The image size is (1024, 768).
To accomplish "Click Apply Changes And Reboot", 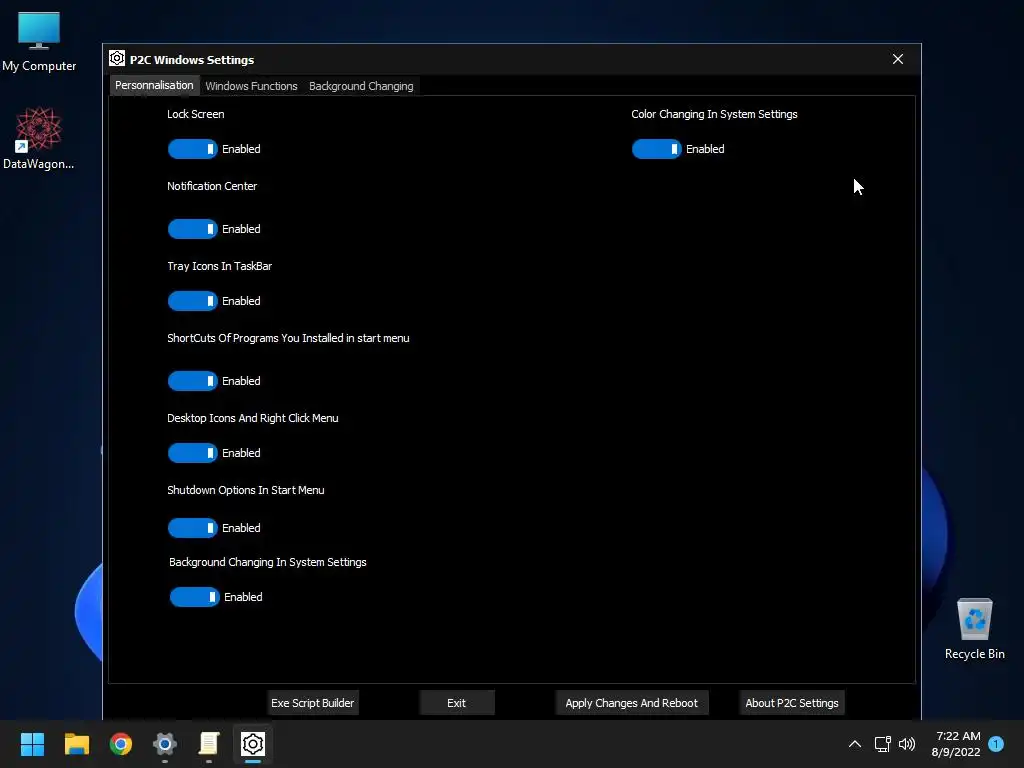I will 632,703.
